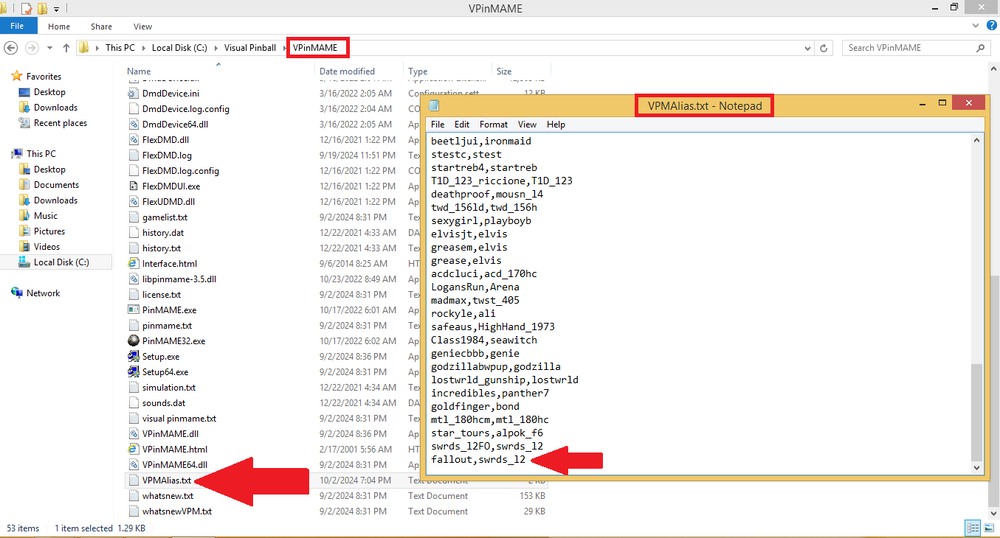Open recent locations dropdown next to navigation arrows
Screen dimensions: 1000x538
click(49, 48)
